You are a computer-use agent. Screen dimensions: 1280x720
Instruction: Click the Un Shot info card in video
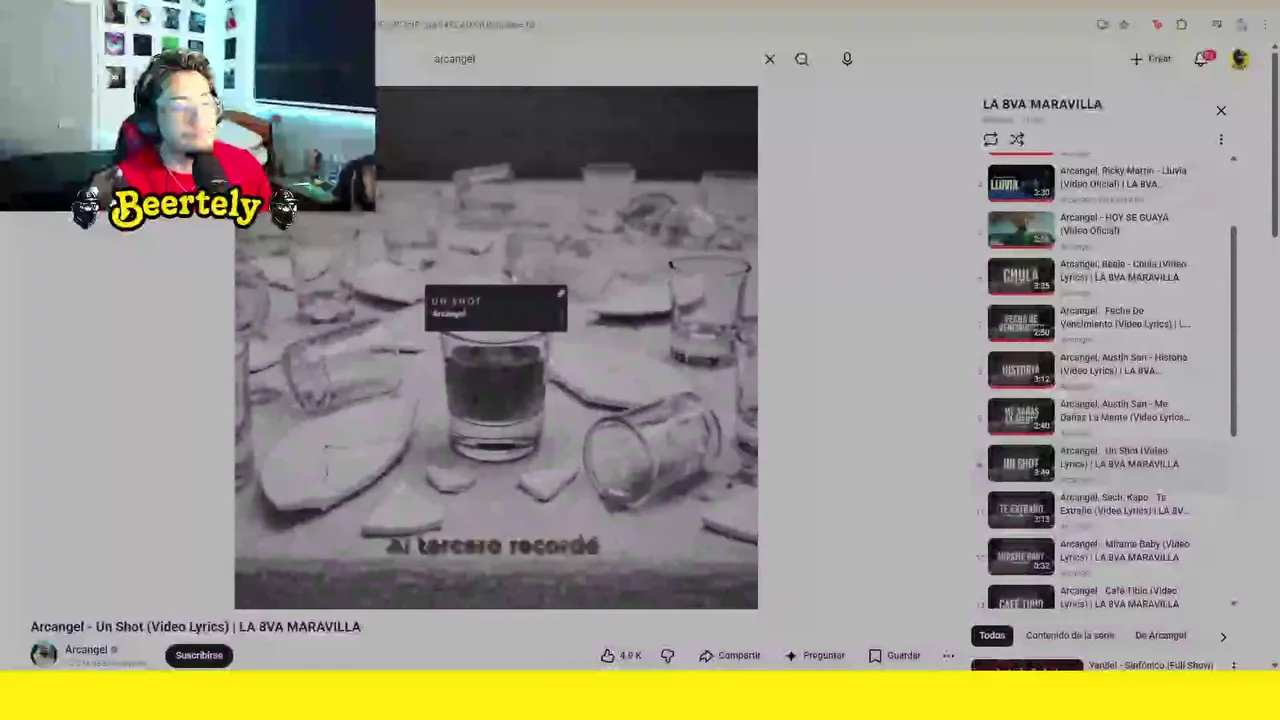496,308
